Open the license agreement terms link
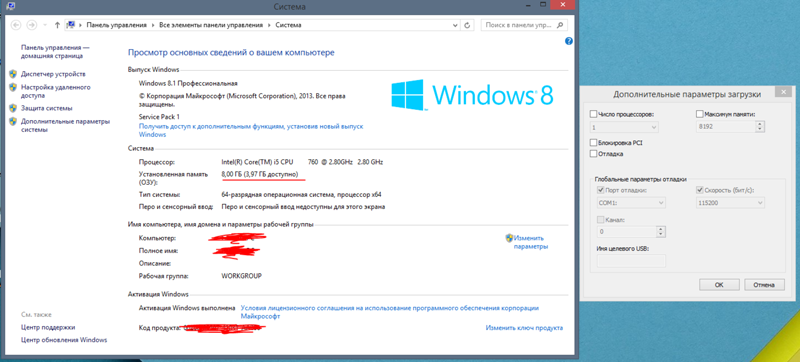Viewport: 800px width, 362px height. (x=390, y=312)
